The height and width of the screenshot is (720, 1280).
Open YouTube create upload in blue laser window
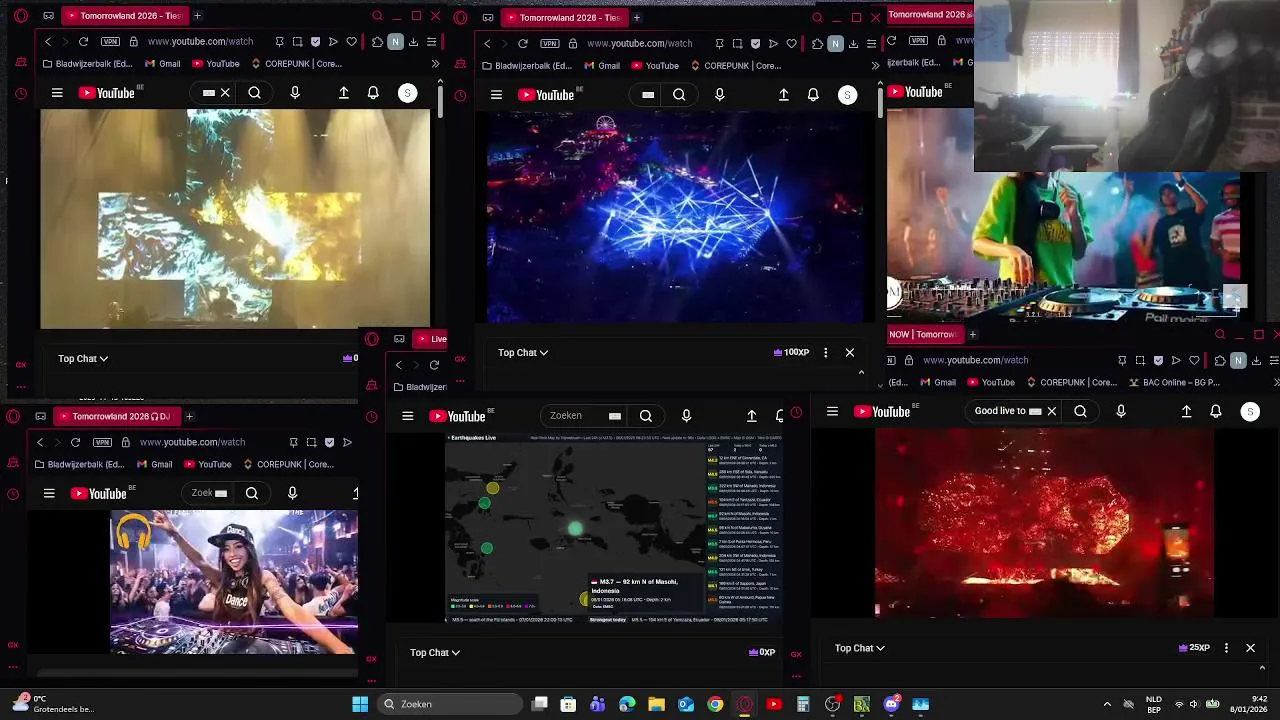point(784,95)
